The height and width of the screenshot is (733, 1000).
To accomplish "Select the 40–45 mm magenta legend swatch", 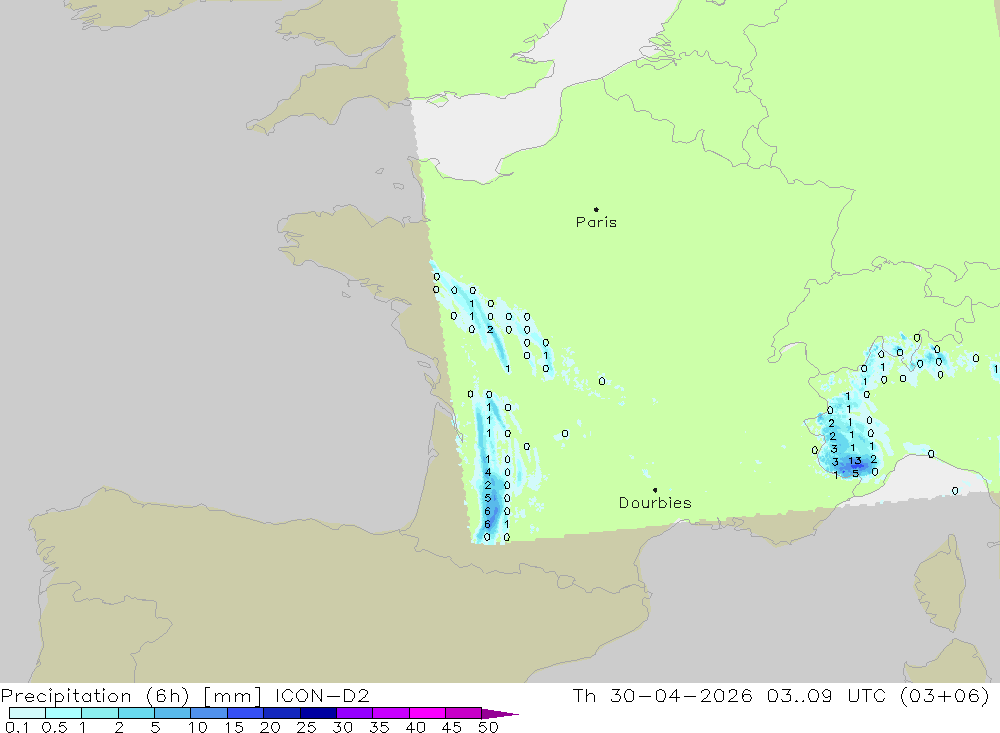I will click(427, 713).
